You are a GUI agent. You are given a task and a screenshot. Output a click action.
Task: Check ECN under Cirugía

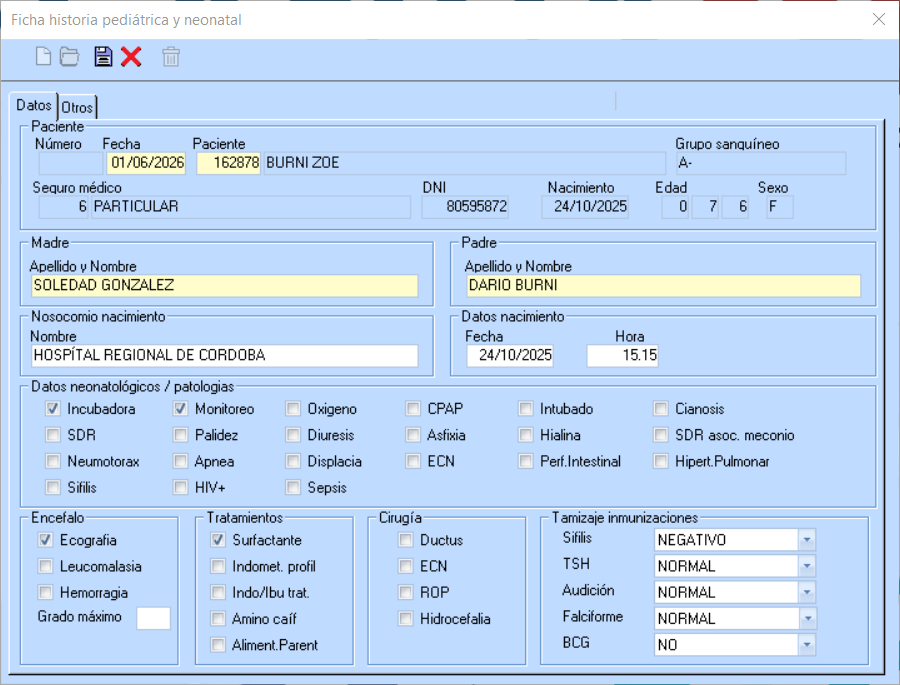click(x=405, y=566)
